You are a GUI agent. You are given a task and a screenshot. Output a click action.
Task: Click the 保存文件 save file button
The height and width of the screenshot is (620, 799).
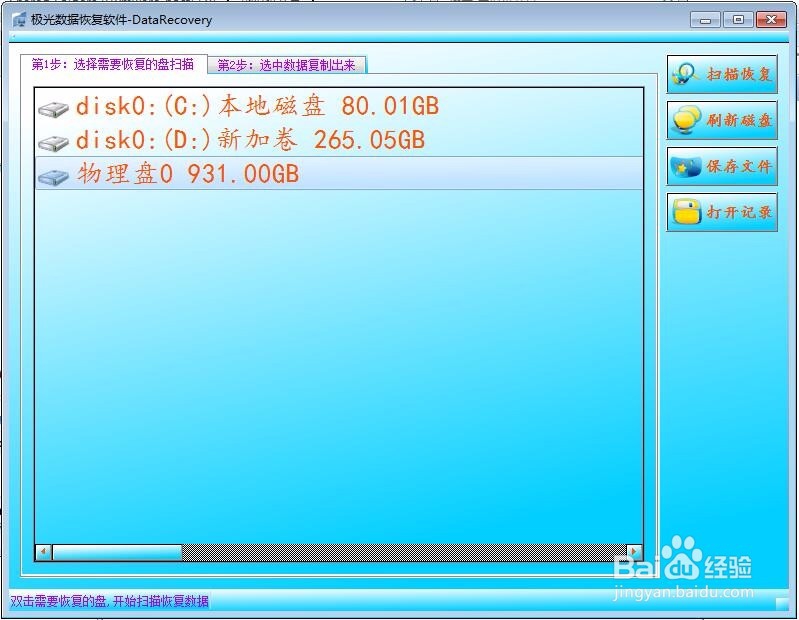[722, 166]
